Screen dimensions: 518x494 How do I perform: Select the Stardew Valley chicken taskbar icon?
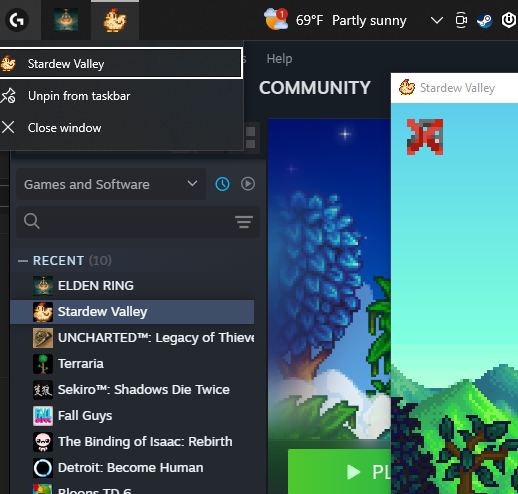point(115,20)
